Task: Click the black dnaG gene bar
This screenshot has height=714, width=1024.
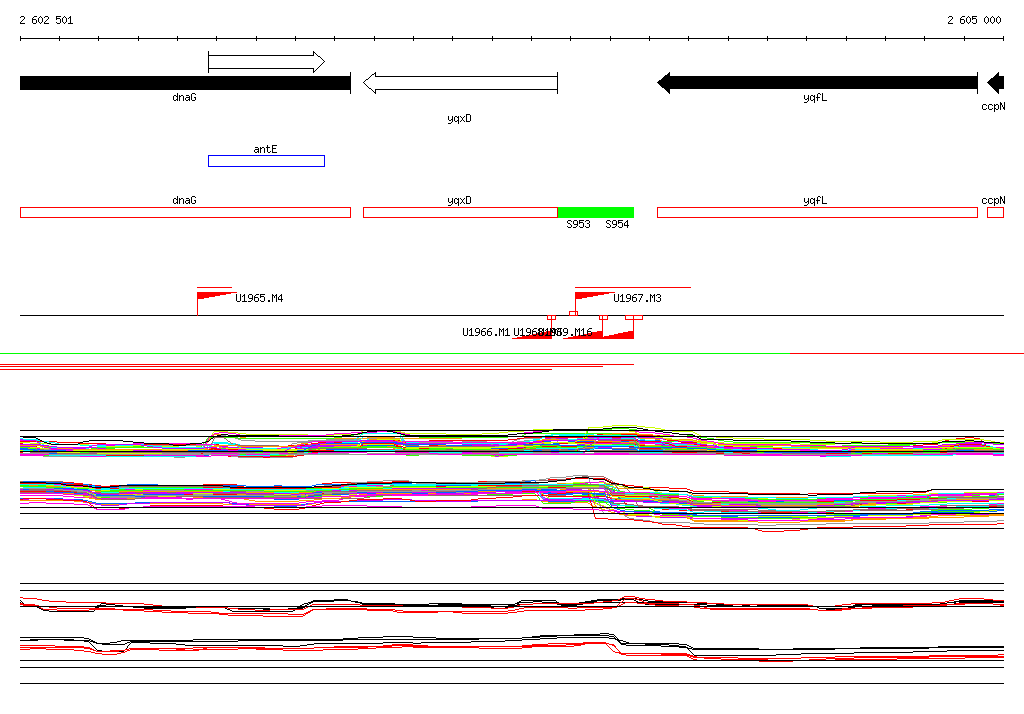Action: tap(185, 83)
